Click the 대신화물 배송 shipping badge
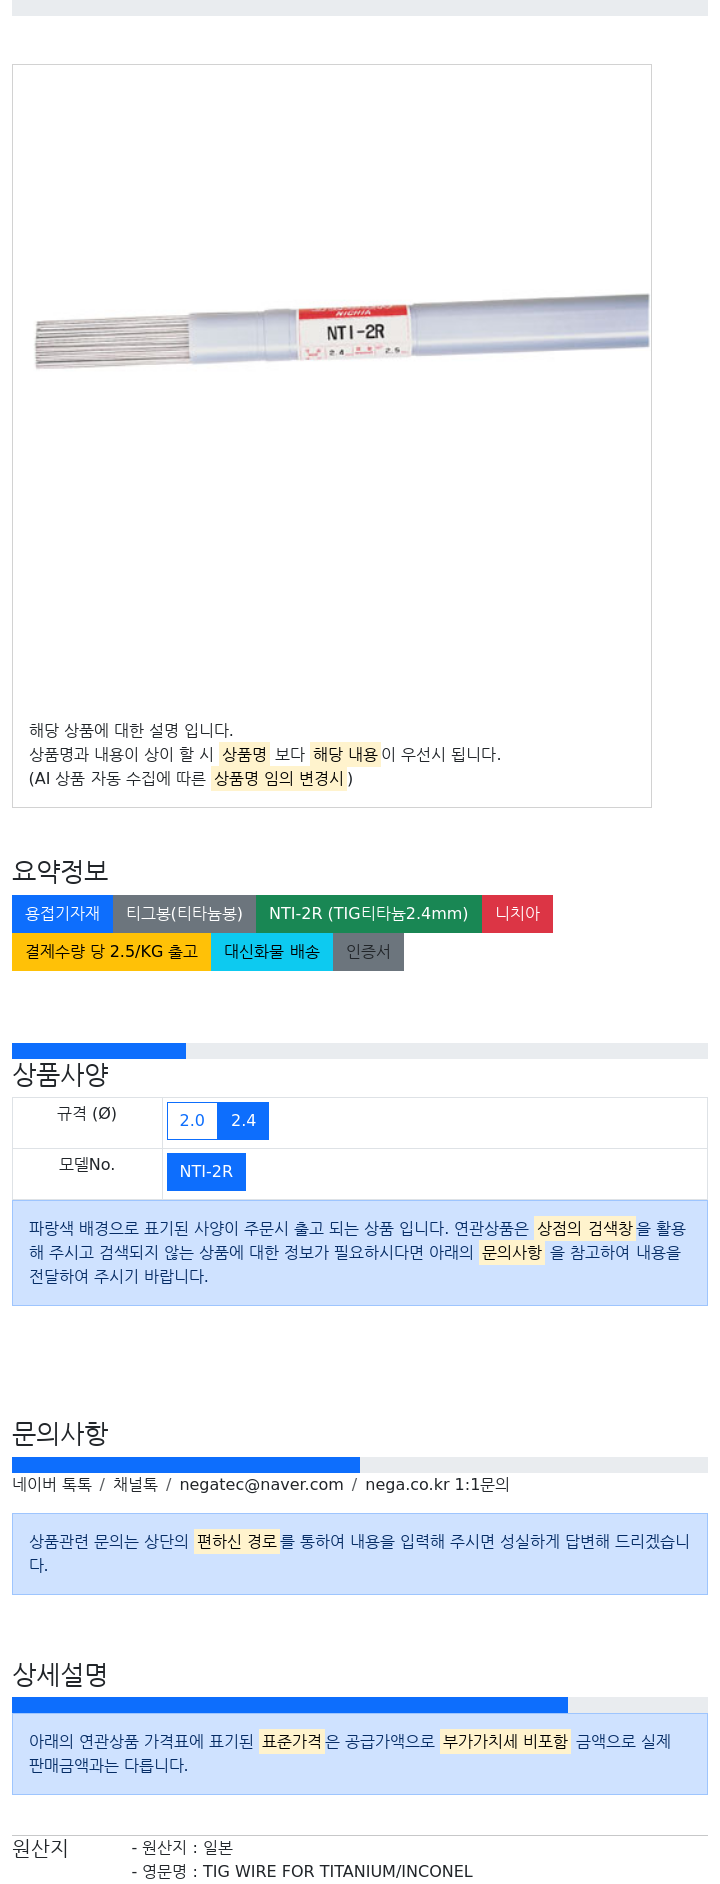 click(272, 952)
